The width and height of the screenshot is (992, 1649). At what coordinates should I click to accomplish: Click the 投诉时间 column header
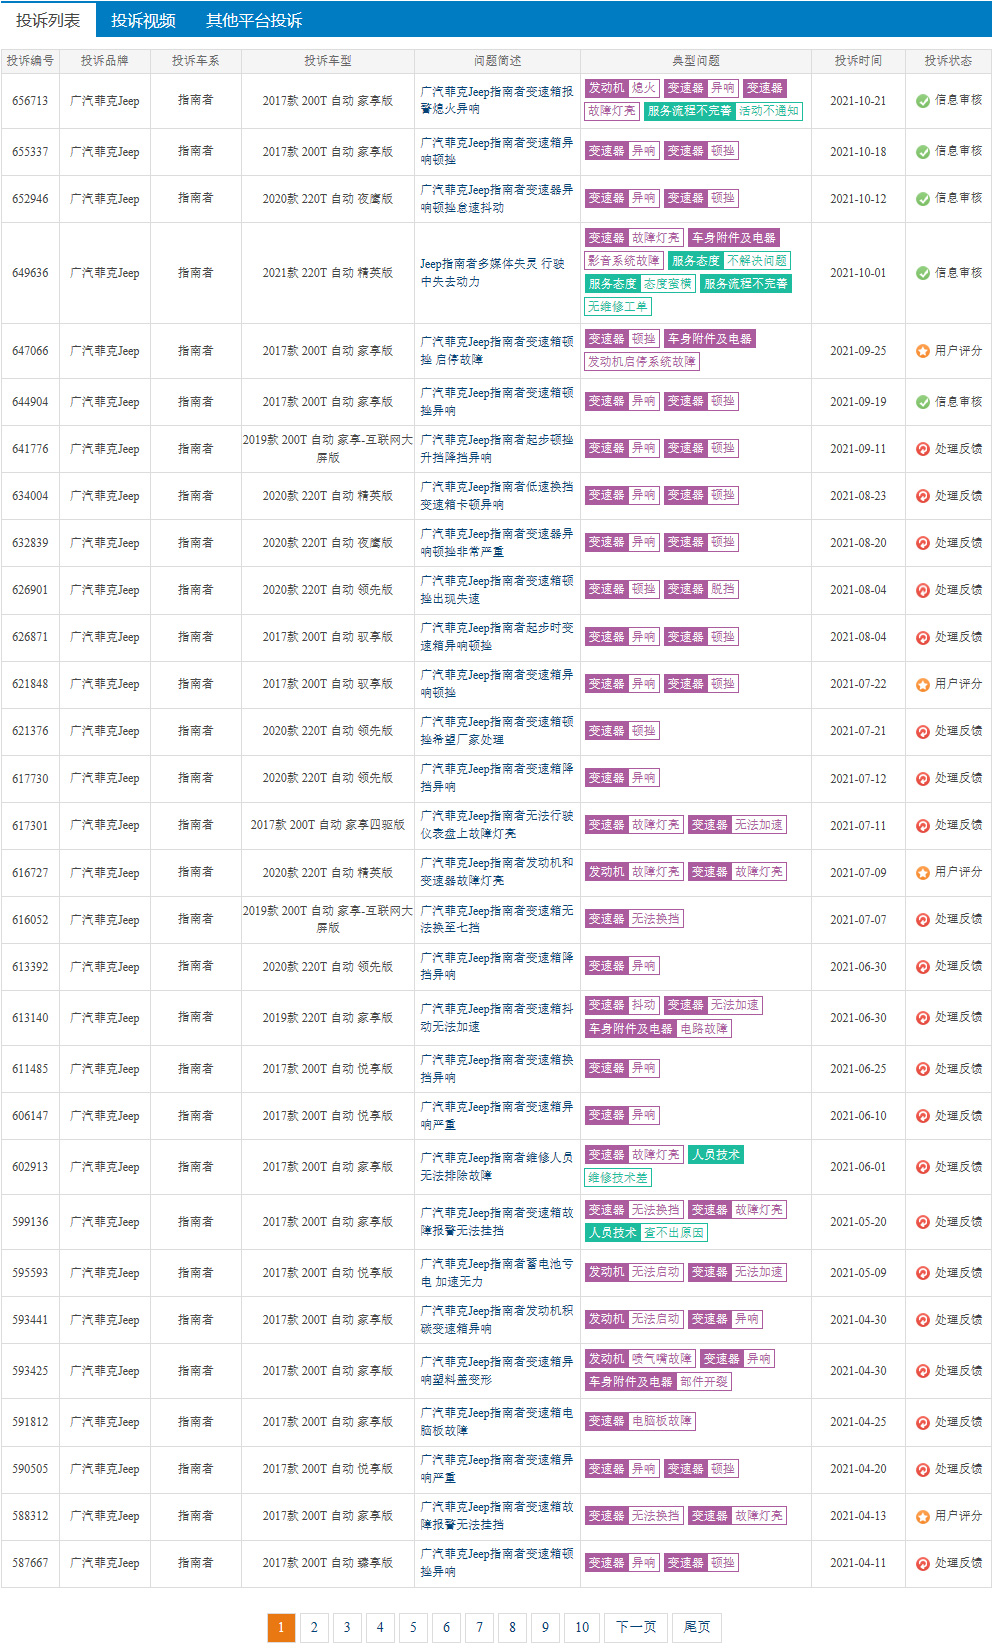pos(858,61)
